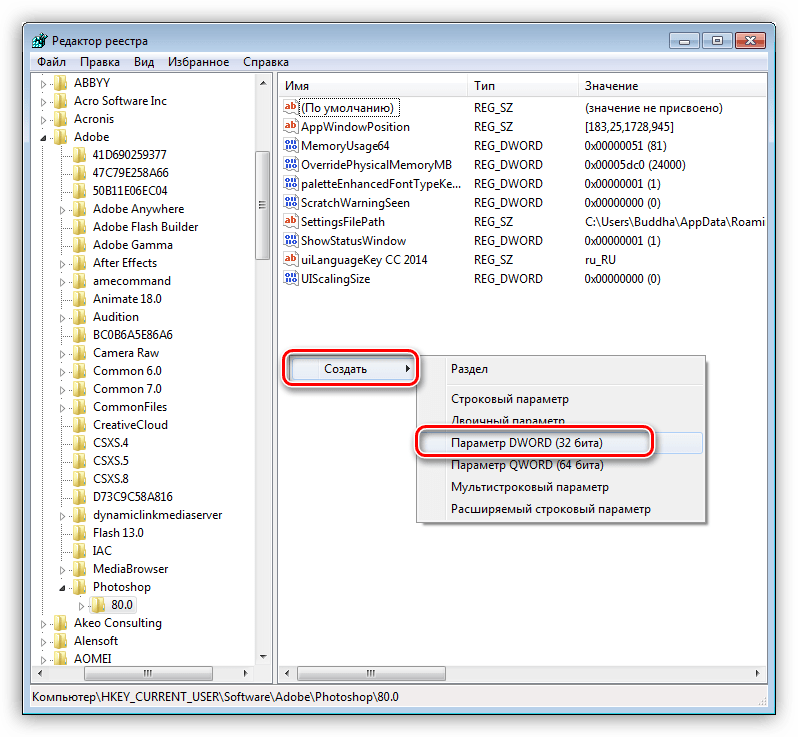Click the After Effects folder icon
This screenshot has width=798, height=737.
coord(79,263)
